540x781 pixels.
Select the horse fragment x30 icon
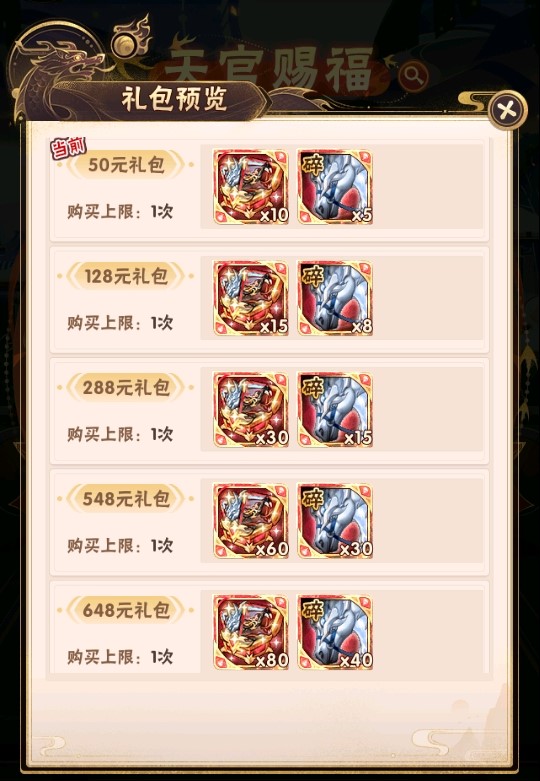[335, 521]
